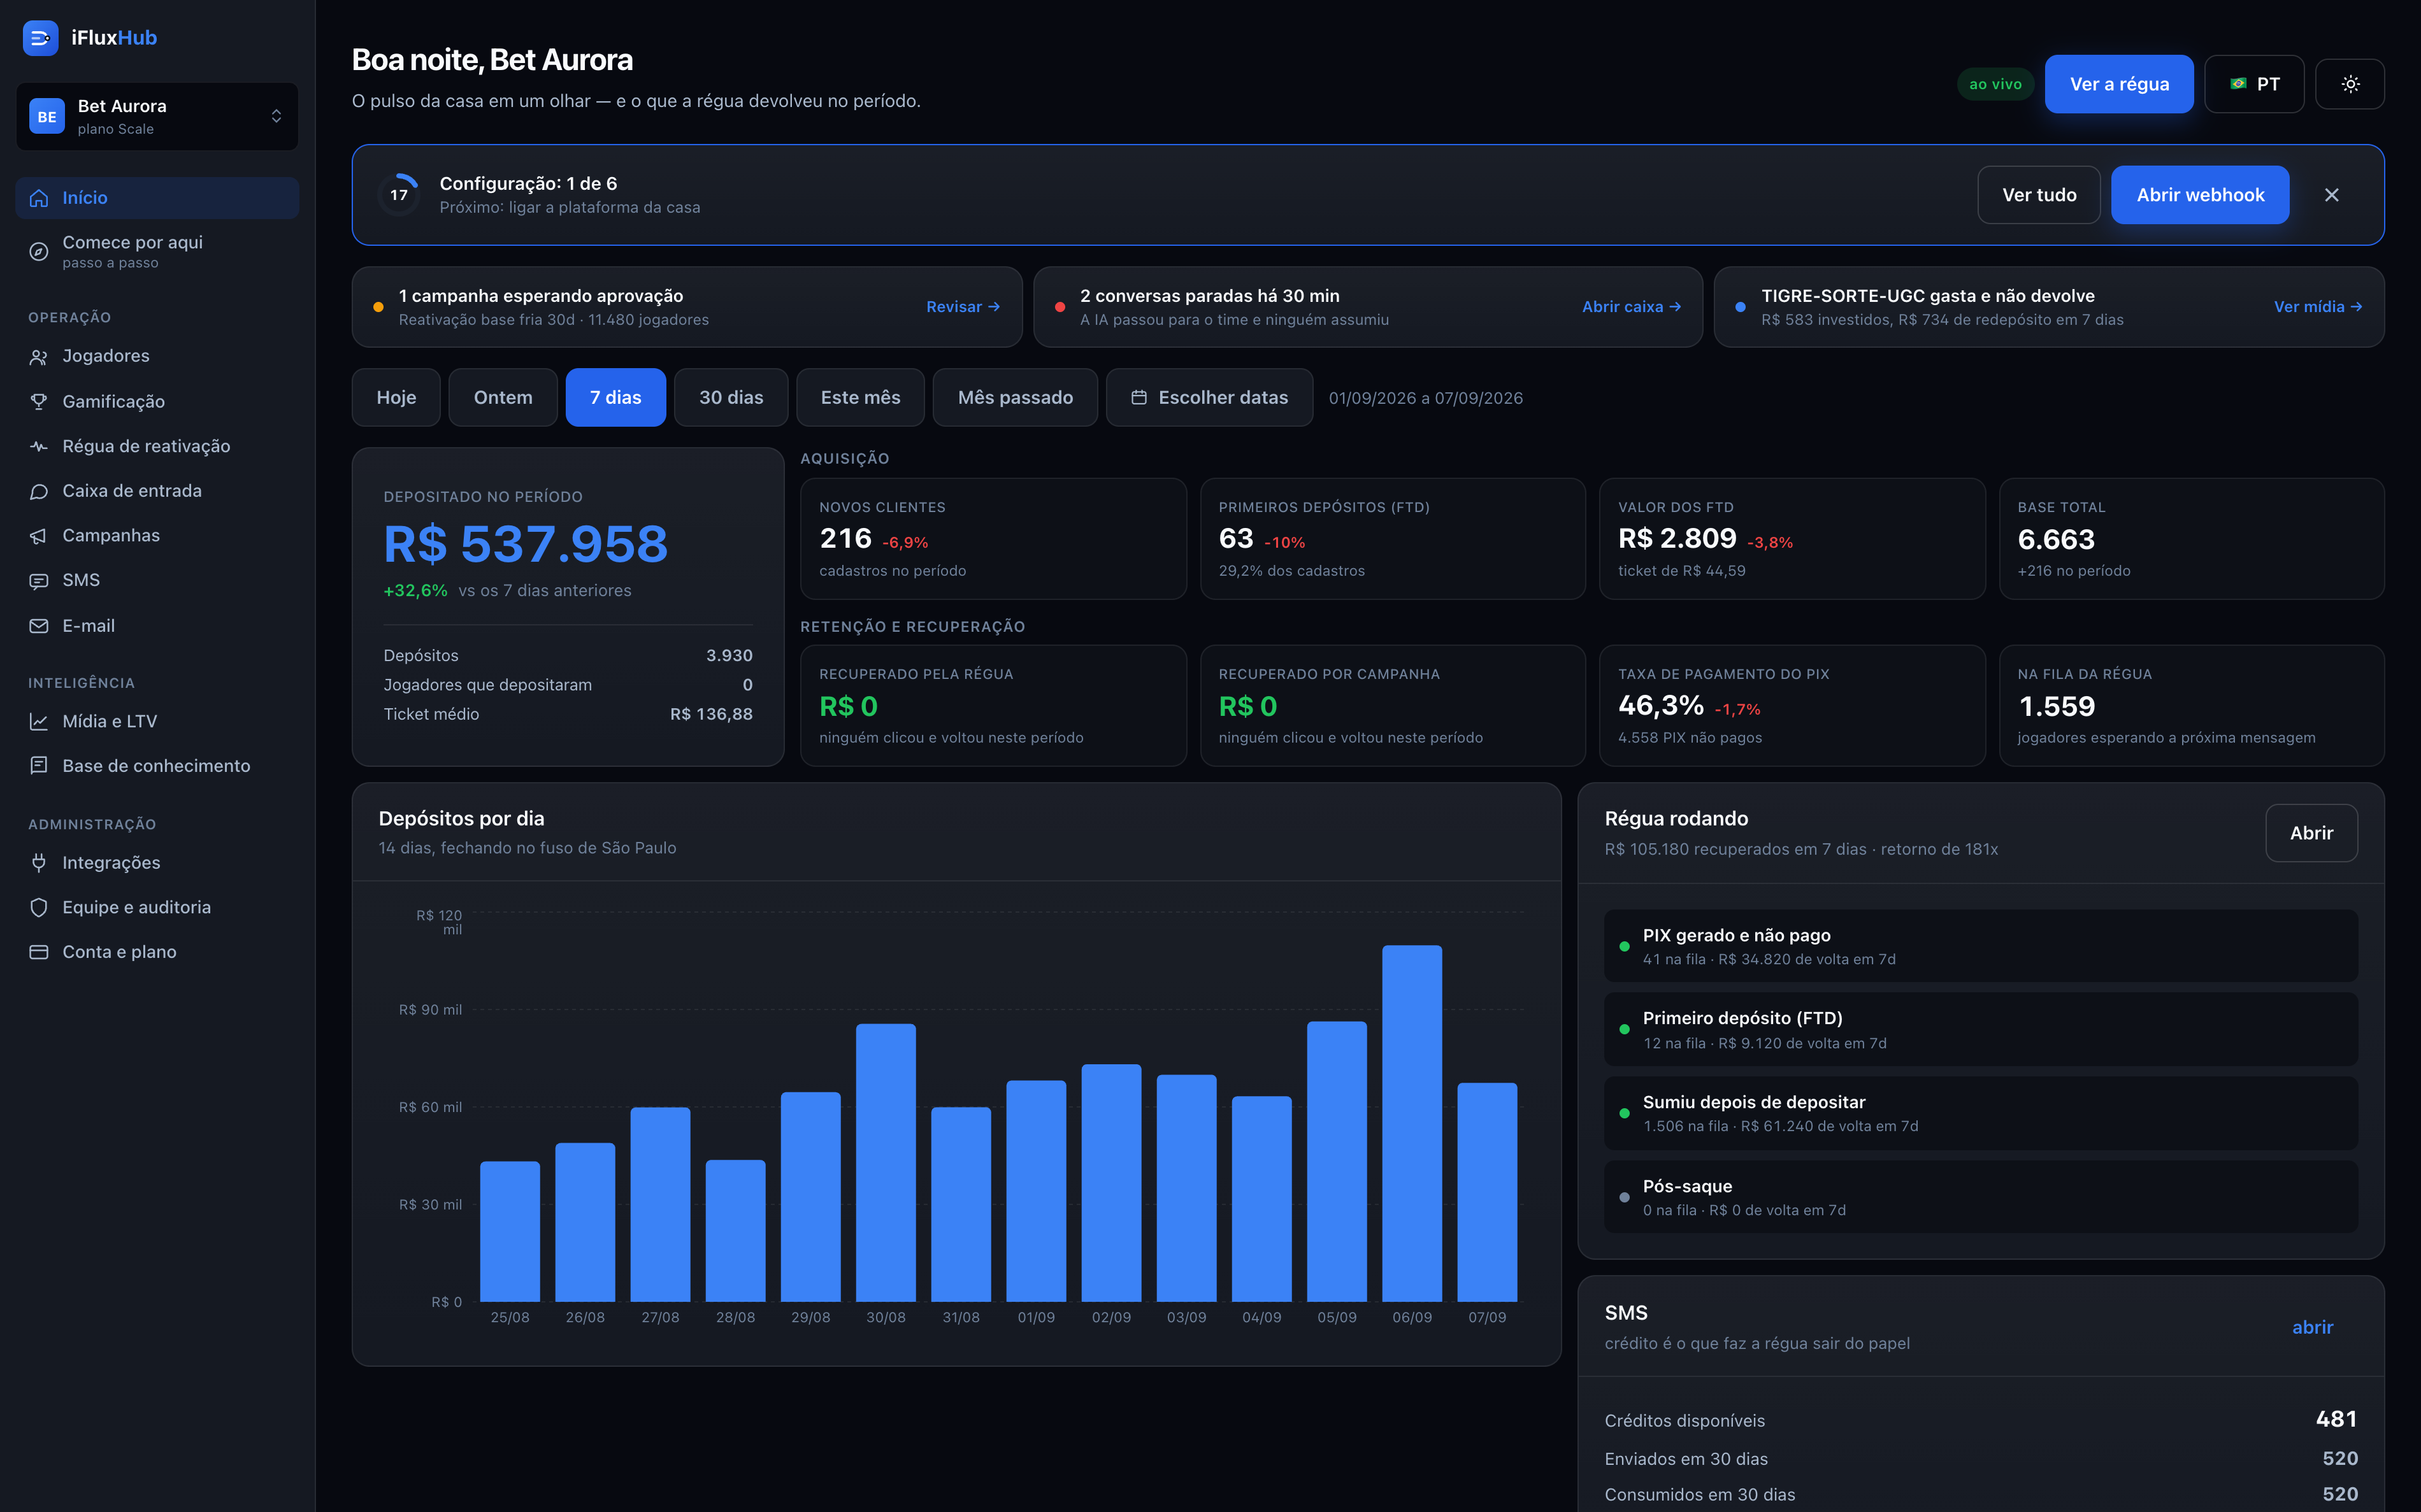Click the Recuperado pela régua card
2421x1512 pixels.
[993, 706]
